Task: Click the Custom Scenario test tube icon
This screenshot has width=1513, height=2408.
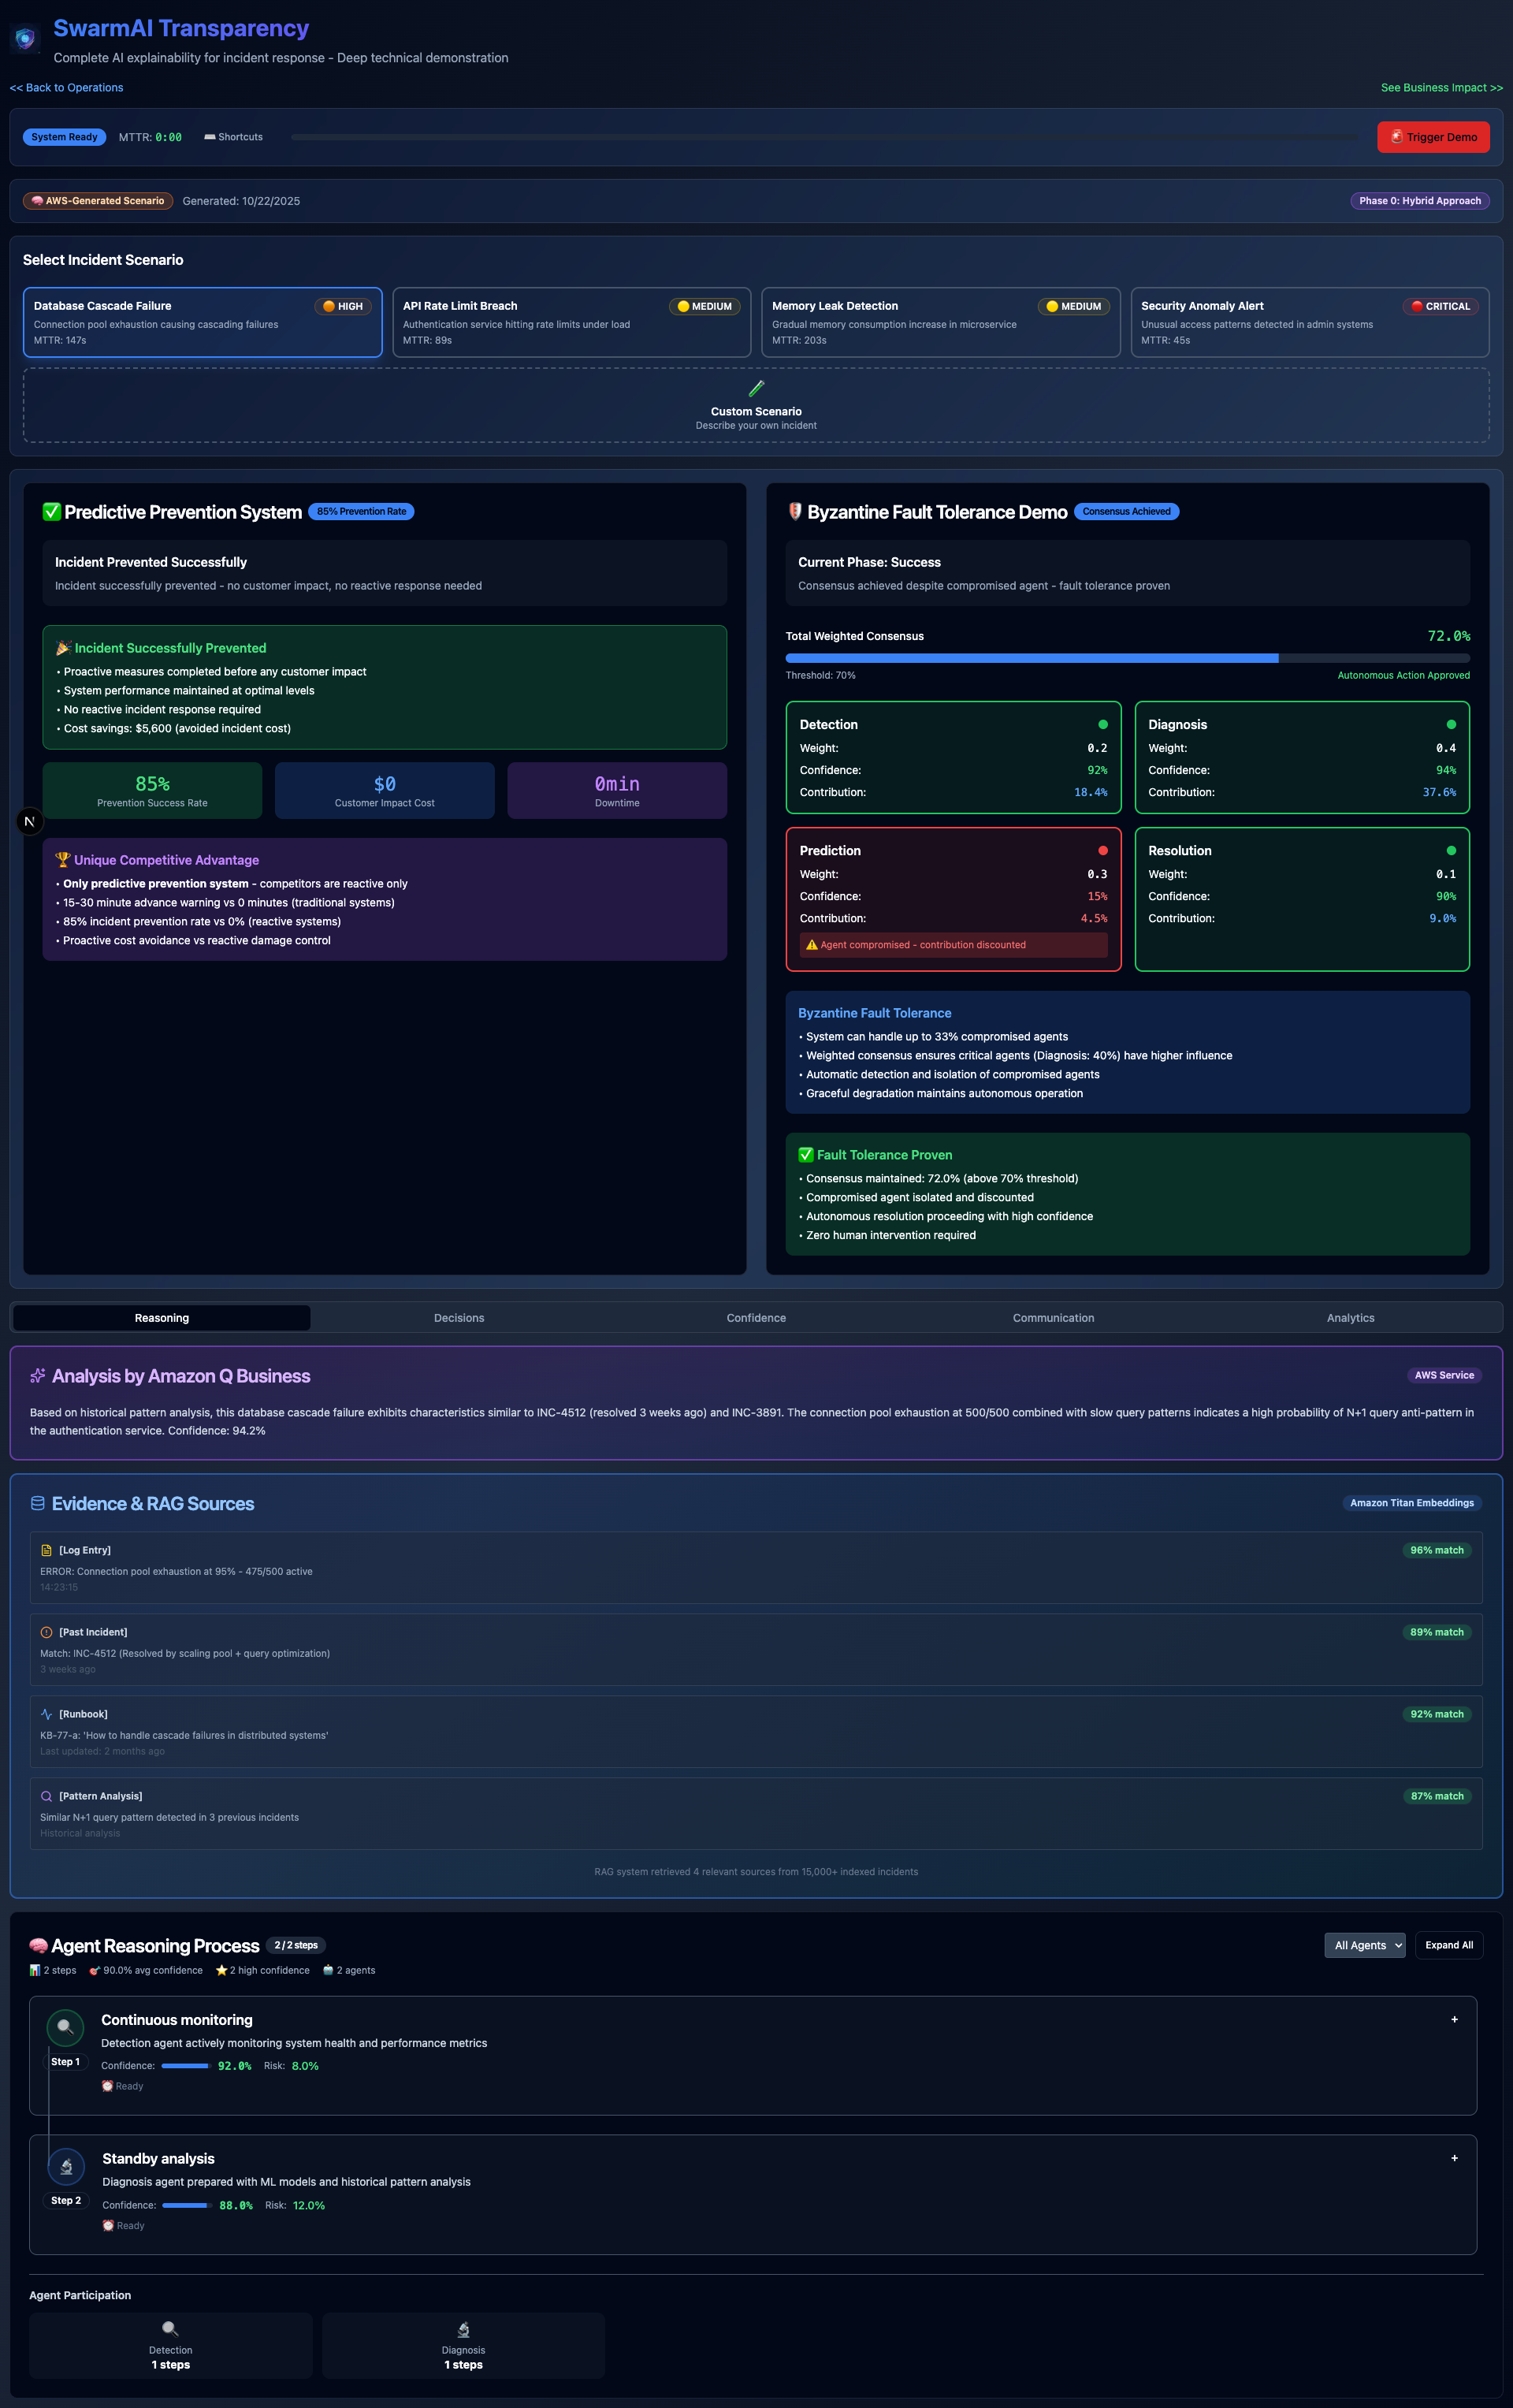Action: [x=756, y=388]
